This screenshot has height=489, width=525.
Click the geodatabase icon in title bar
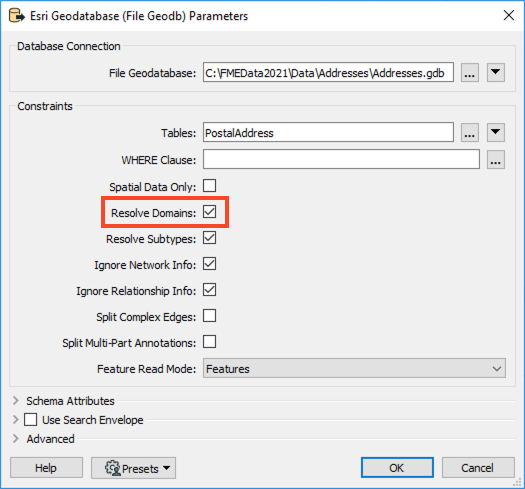(16, 16)
